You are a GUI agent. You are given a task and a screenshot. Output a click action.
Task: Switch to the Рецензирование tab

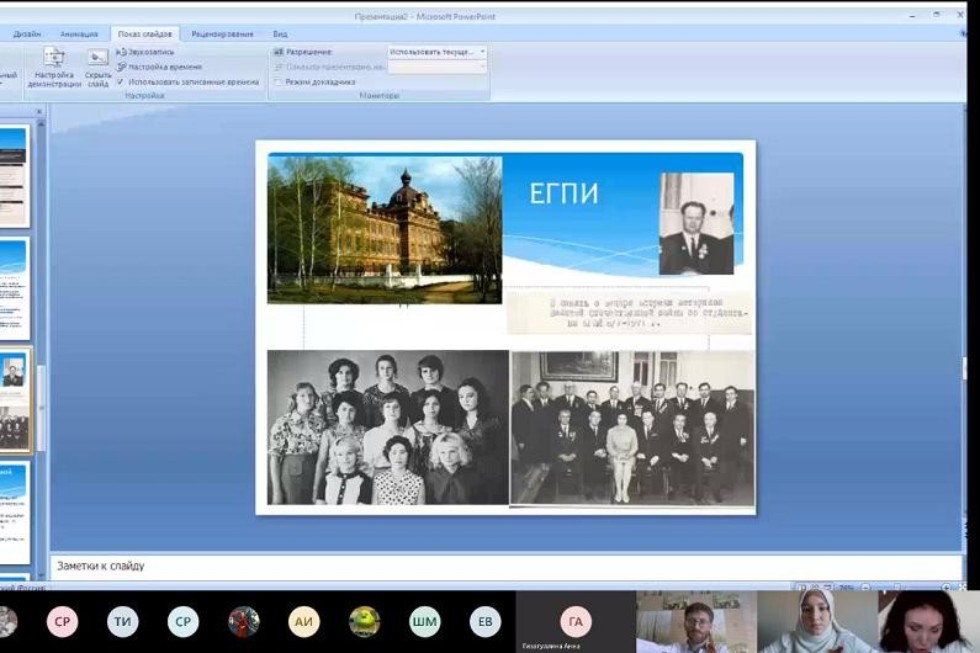pos(222,34)
